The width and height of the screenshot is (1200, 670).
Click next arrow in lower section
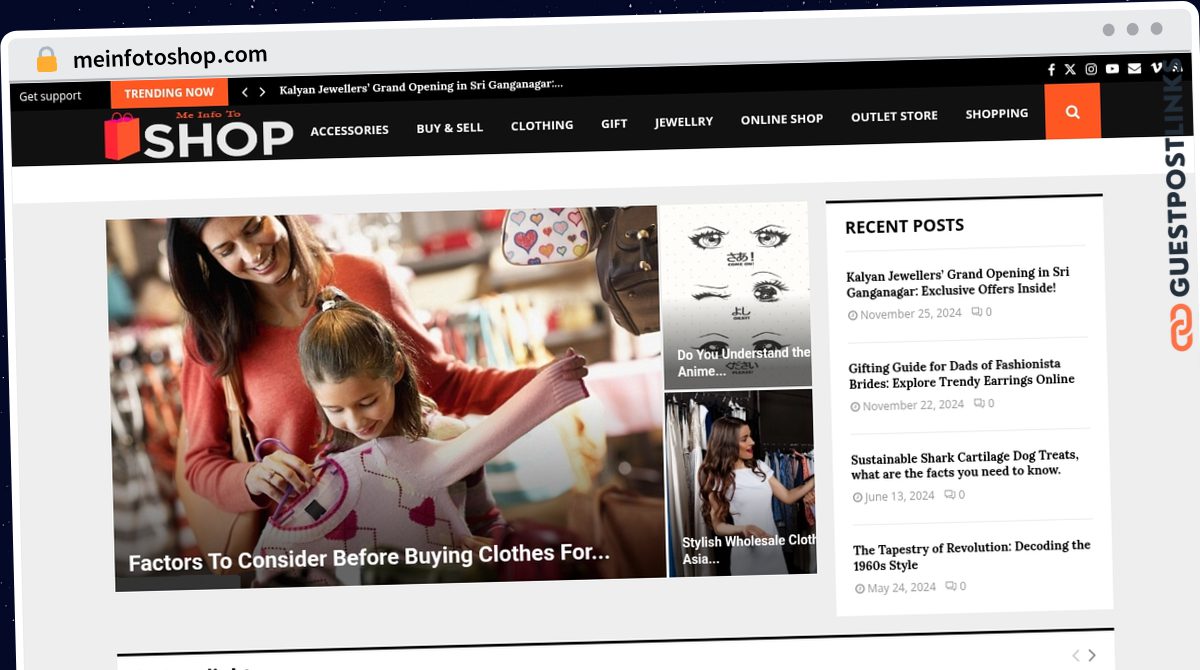click(1092, 655)
